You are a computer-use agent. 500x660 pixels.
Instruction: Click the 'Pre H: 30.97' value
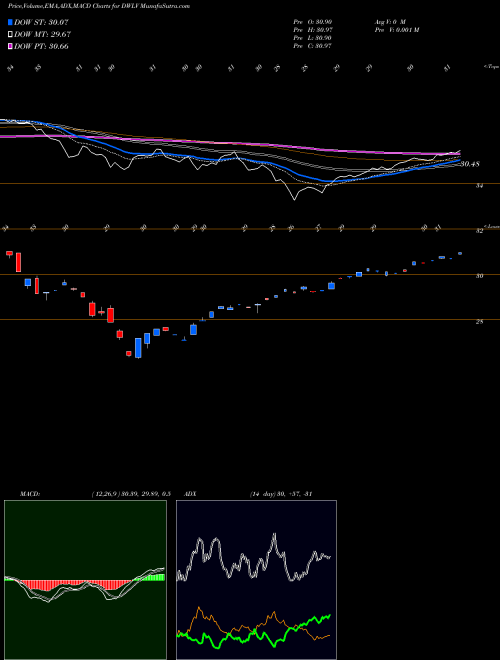[x=313, y=30]
